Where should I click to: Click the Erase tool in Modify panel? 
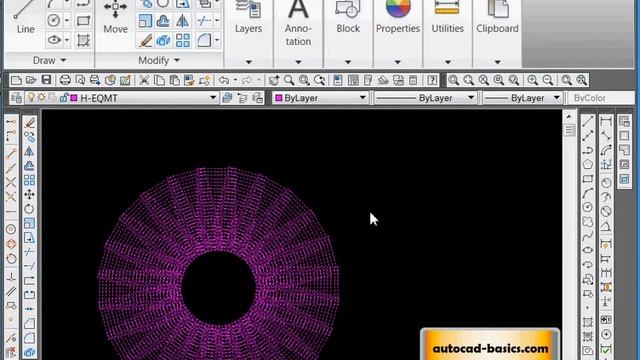tap(145, 40)
